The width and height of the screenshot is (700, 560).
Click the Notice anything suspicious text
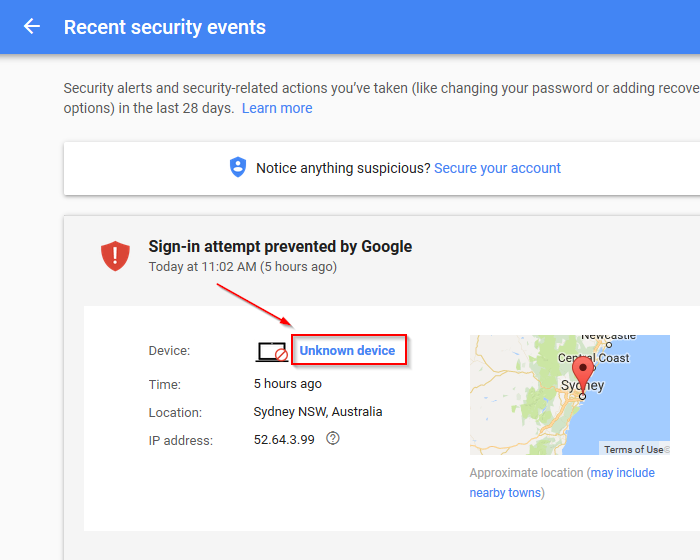pos(343,168)
